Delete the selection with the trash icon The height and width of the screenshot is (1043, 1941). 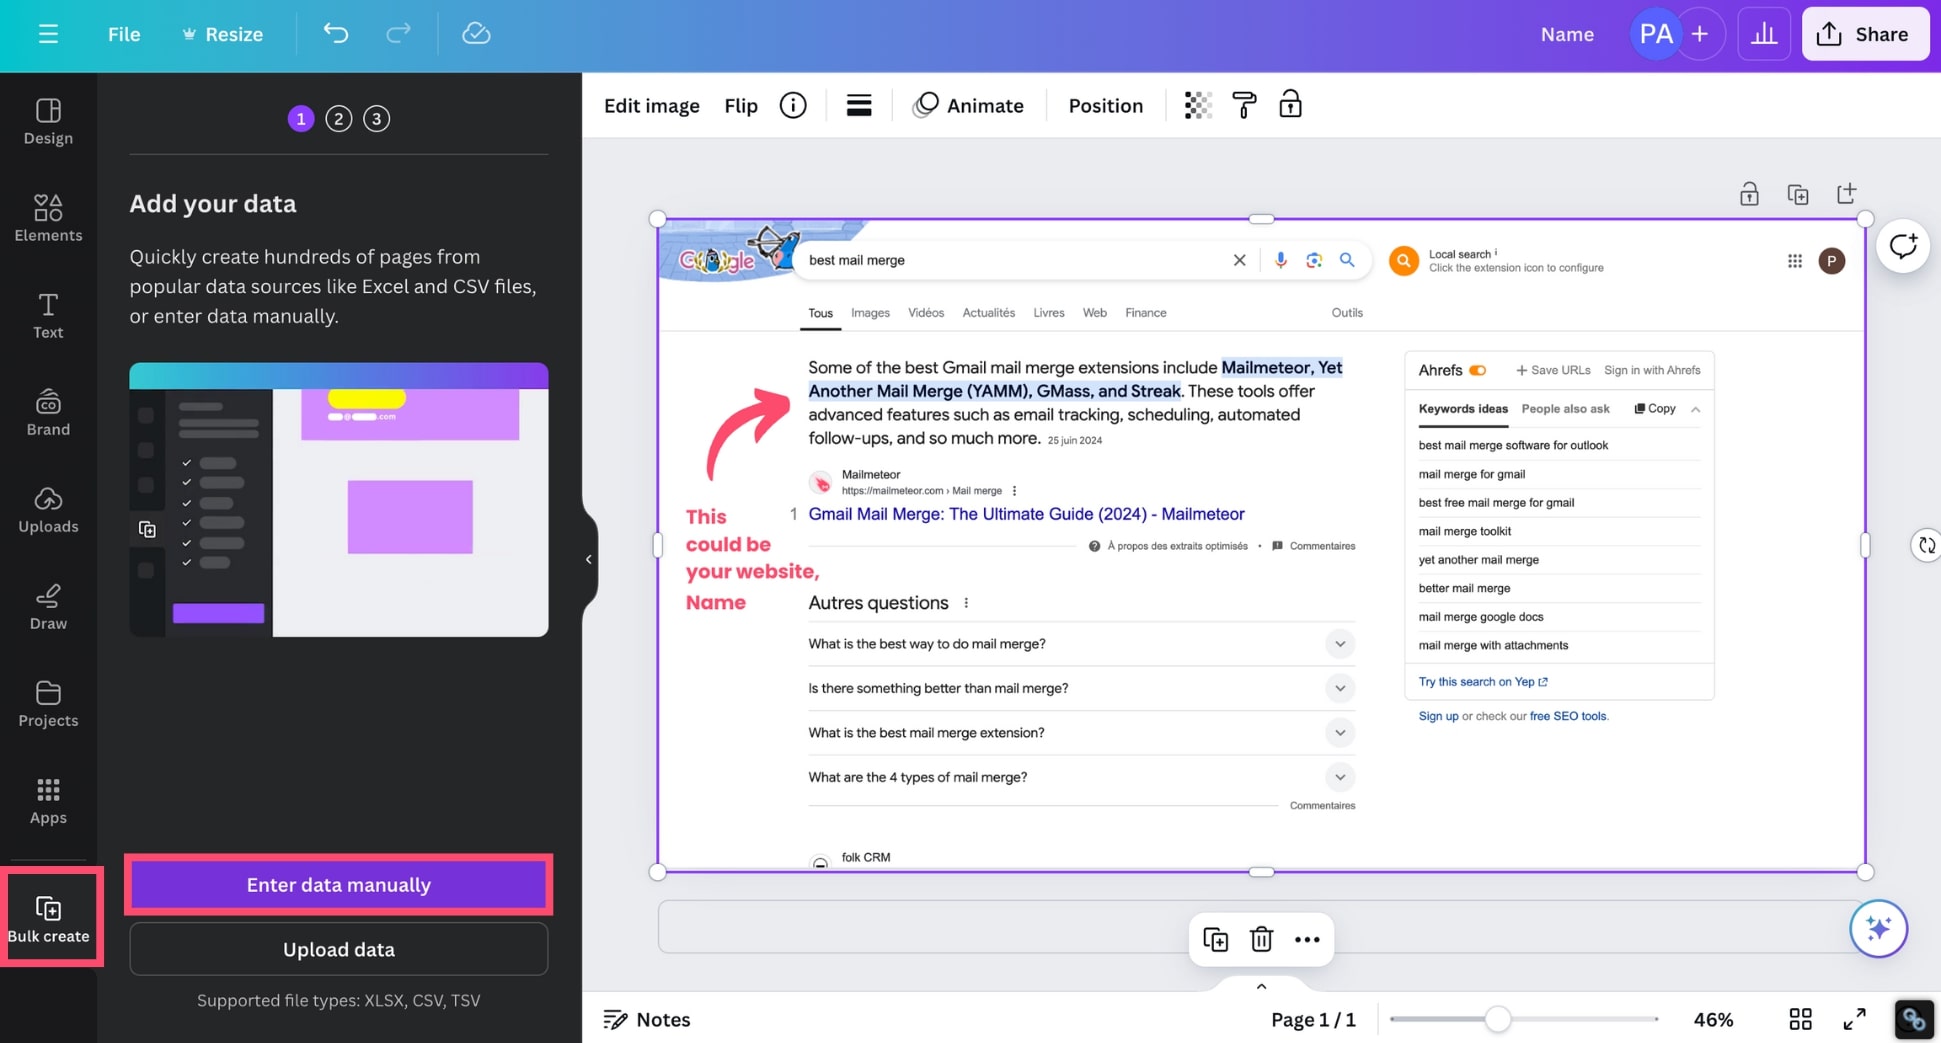coord(1261,940)
